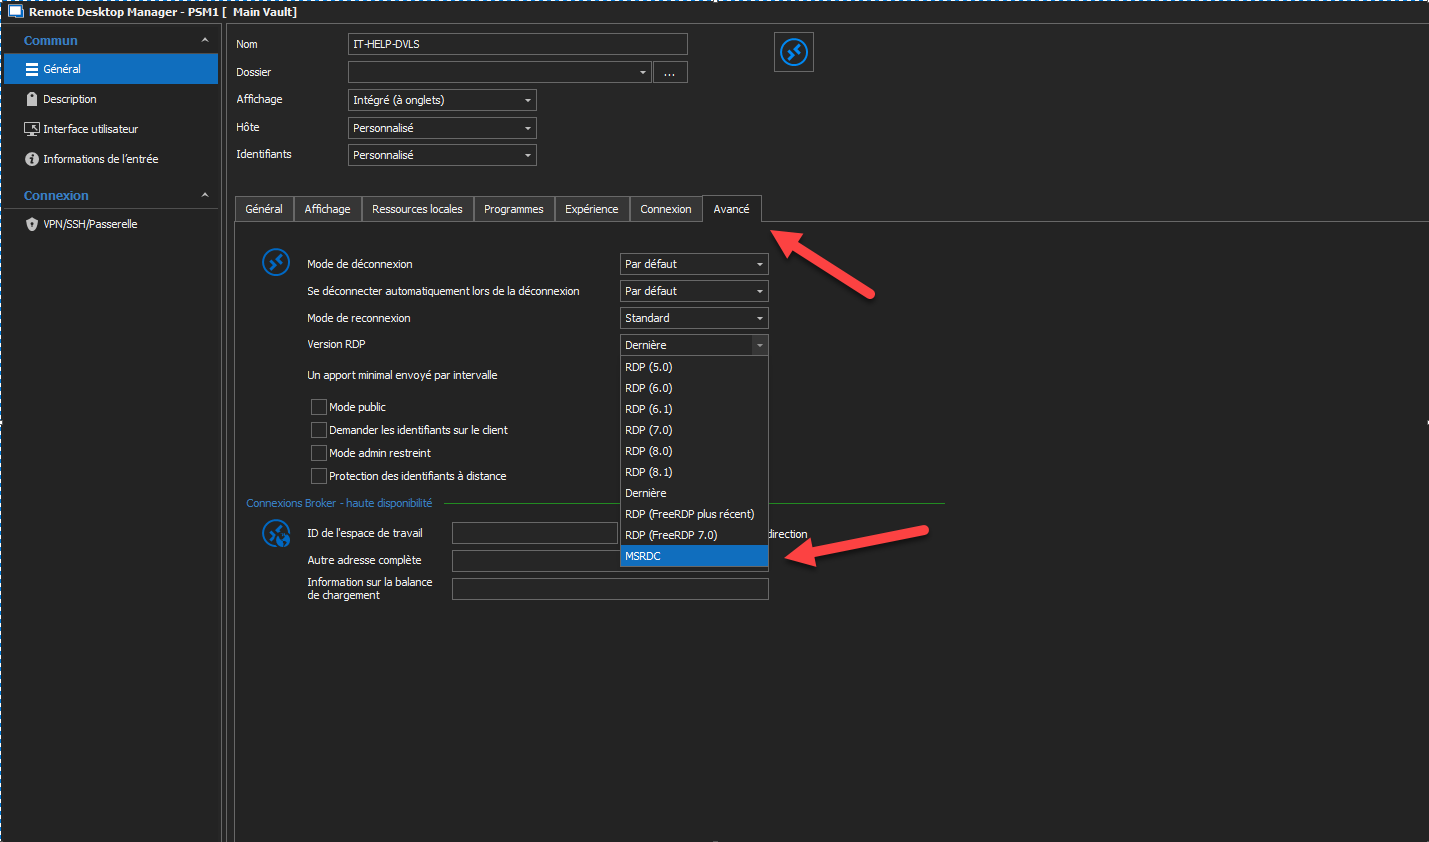Viewport: 1429px width, 842px height.
Task: Click the blue RDP session icon near the top right
Action: [793, 51]
